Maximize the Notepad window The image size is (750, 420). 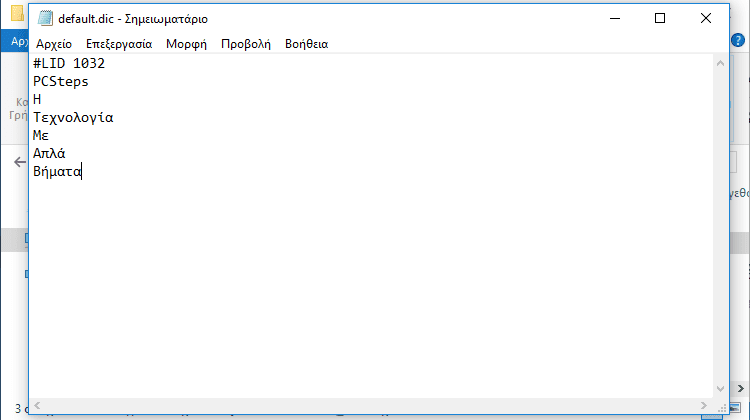point(660,18)
